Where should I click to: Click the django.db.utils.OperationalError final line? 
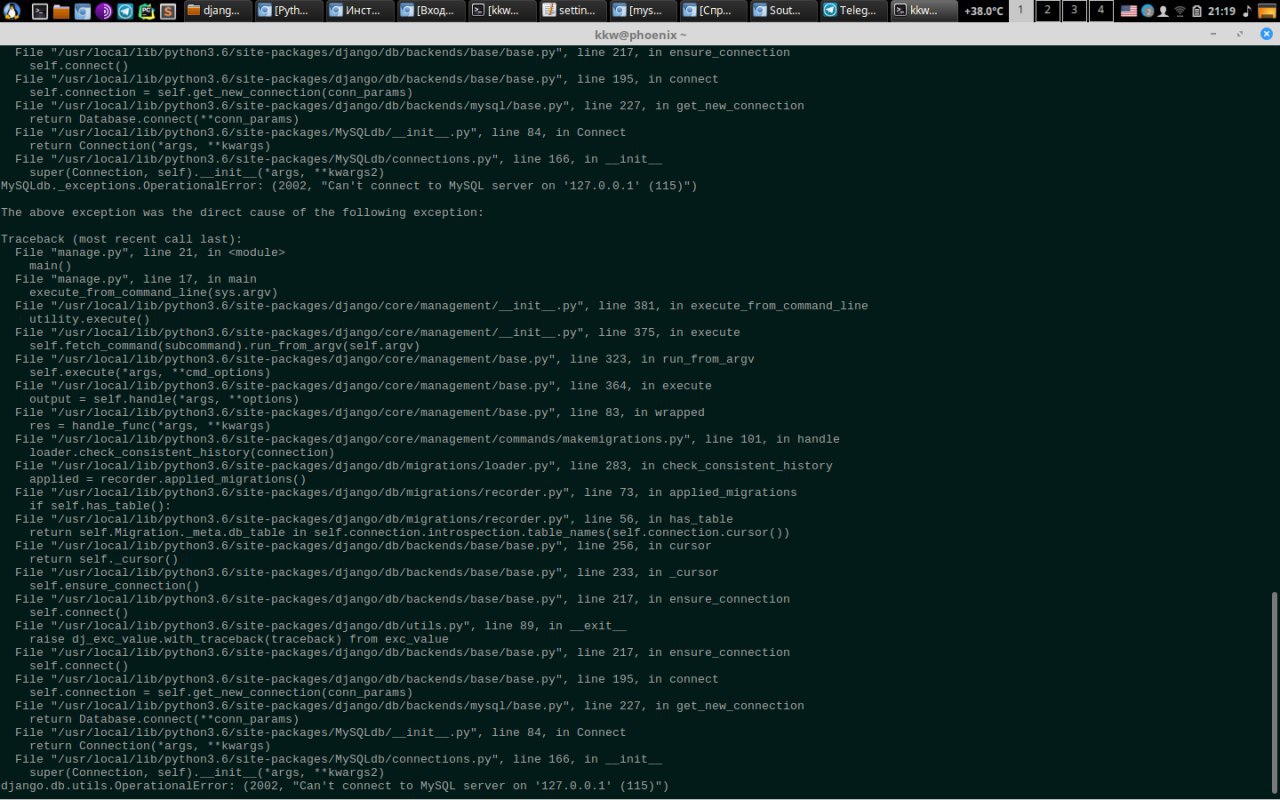(x=335, y=786)
